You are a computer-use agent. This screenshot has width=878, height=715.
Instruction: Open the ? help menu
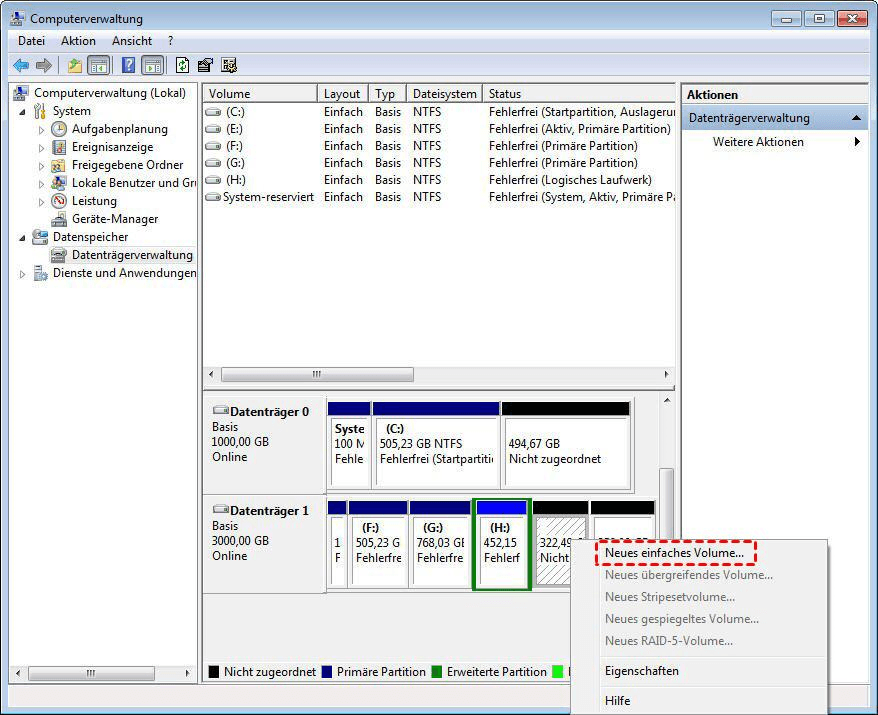170,41
